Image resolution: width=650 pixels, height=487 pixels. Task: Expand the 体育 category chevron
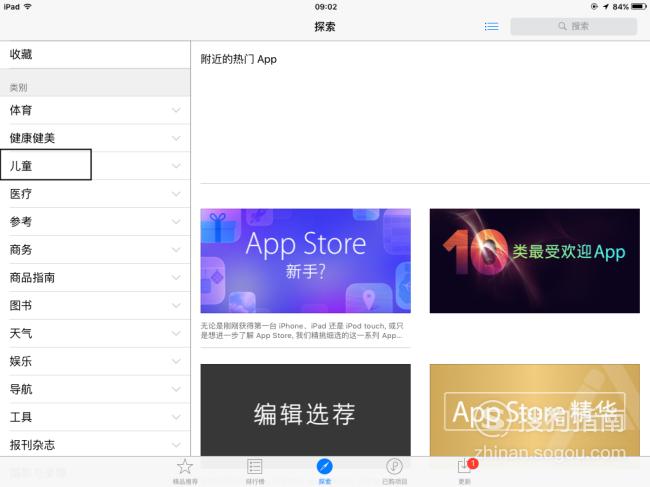tap(176, 110)
